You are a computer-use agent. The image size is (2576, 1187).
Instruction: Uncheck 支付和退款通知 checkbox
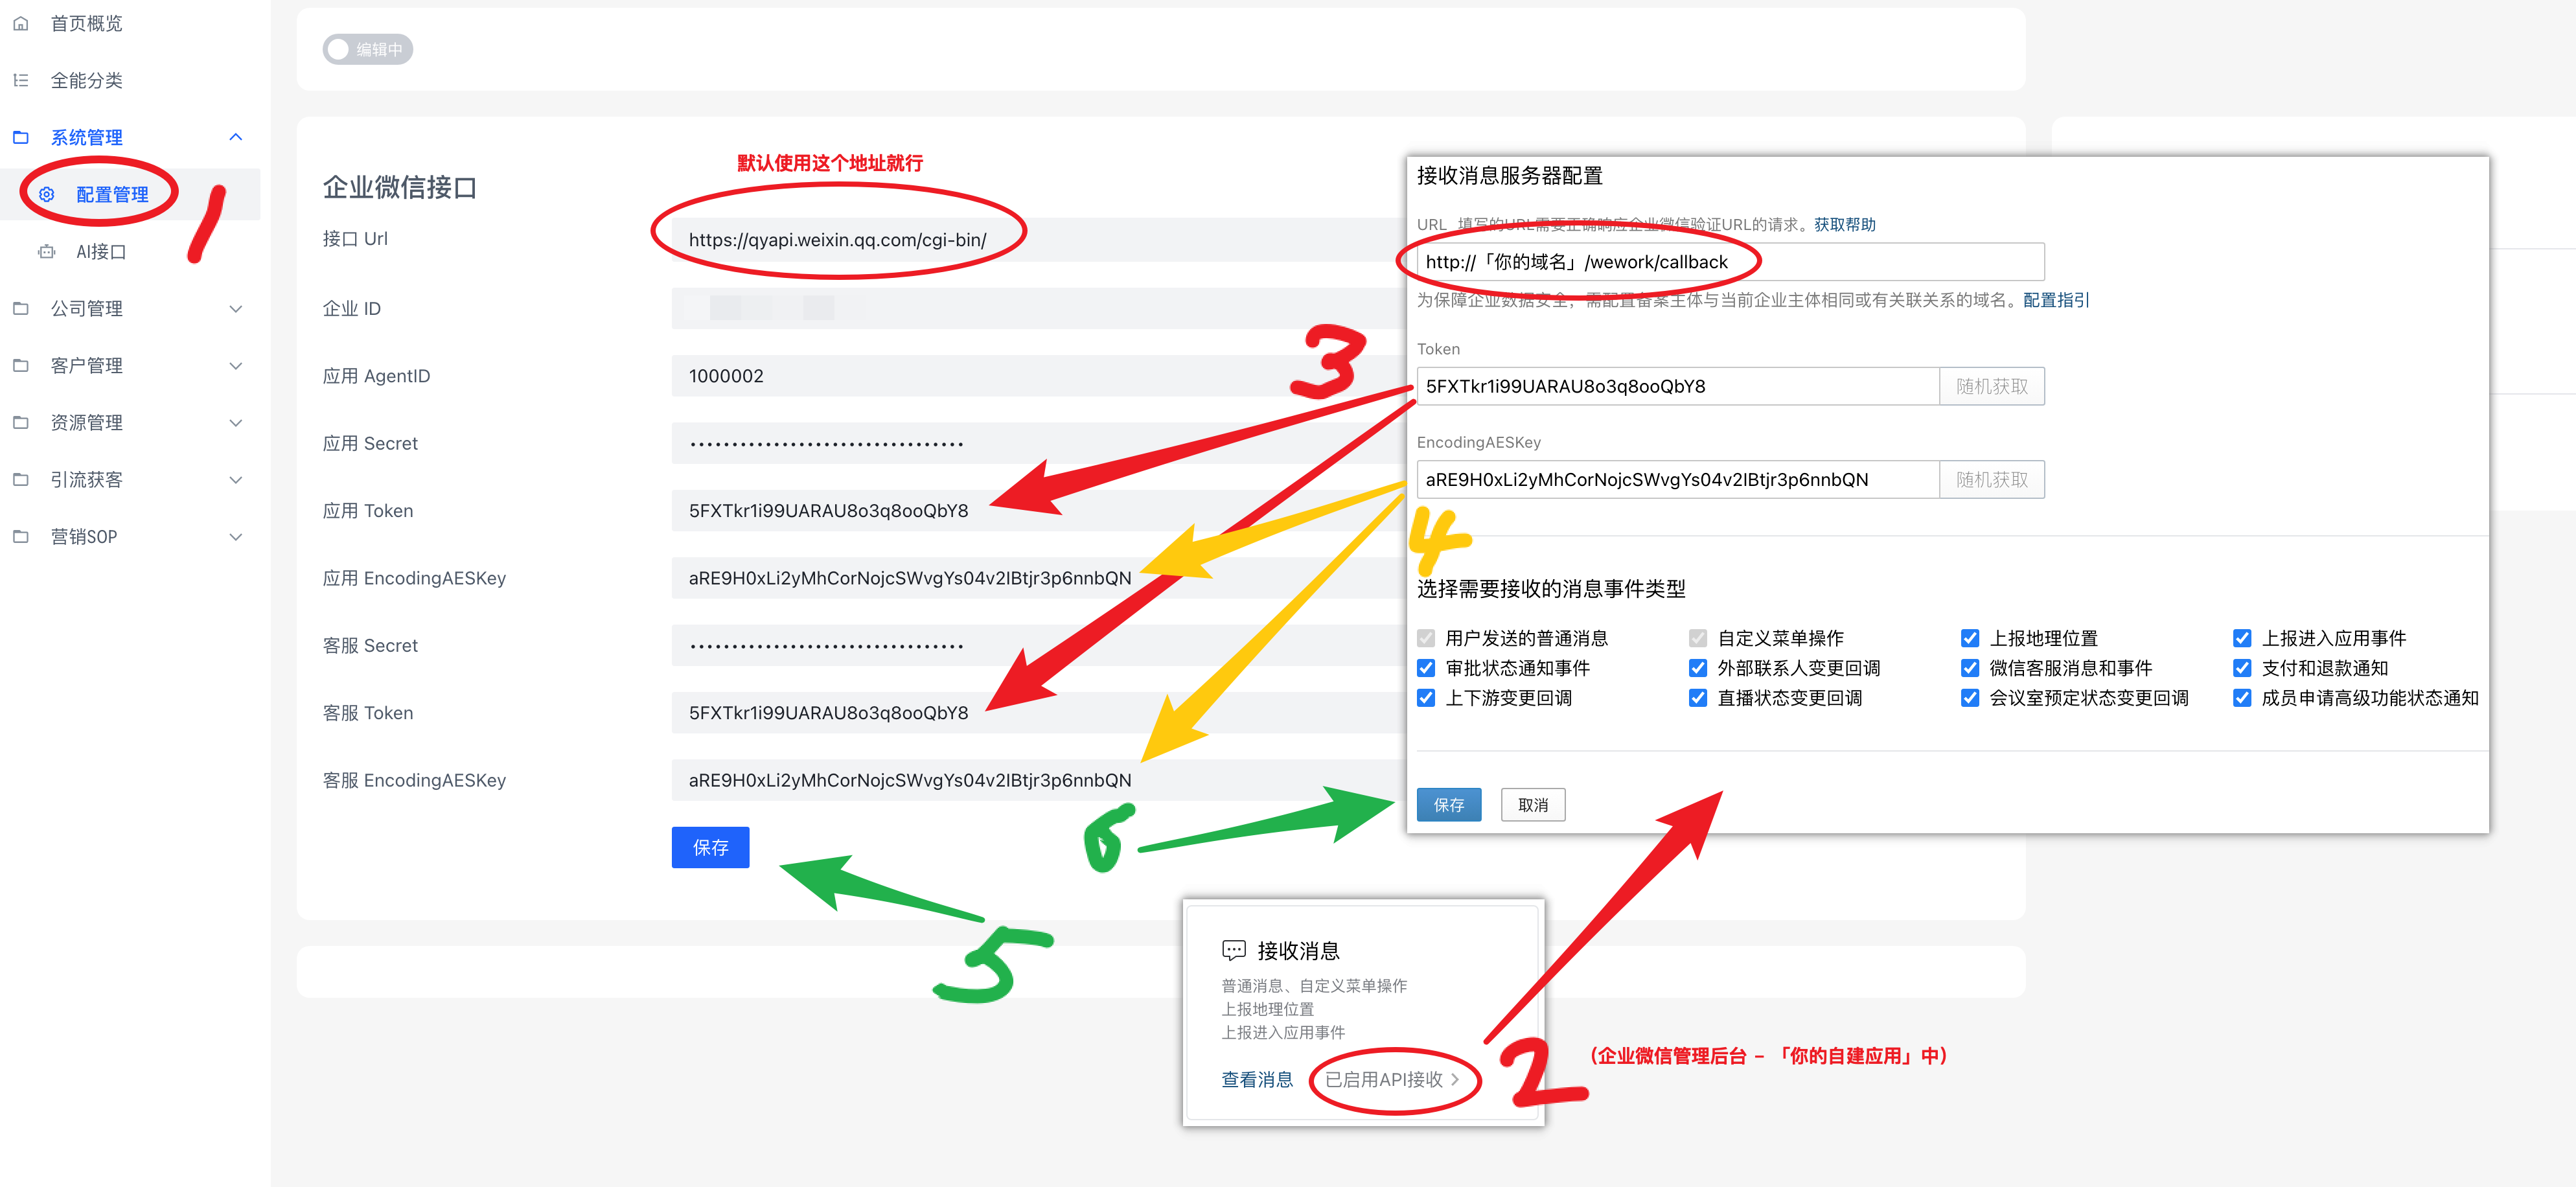[x=2242, y=668]
